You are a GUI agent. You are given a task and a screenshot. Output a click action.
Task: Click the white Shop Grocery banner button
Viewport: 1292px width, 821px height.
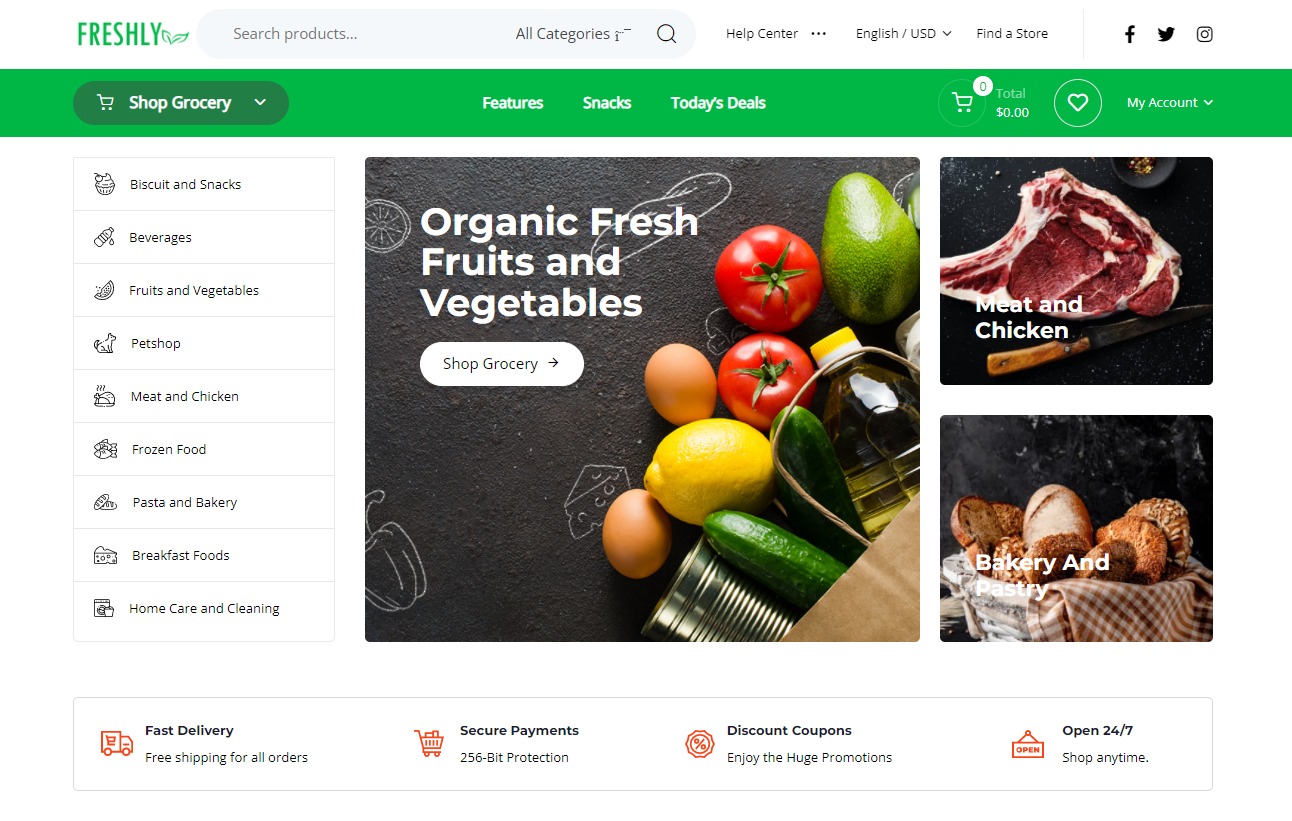point(502,364)
